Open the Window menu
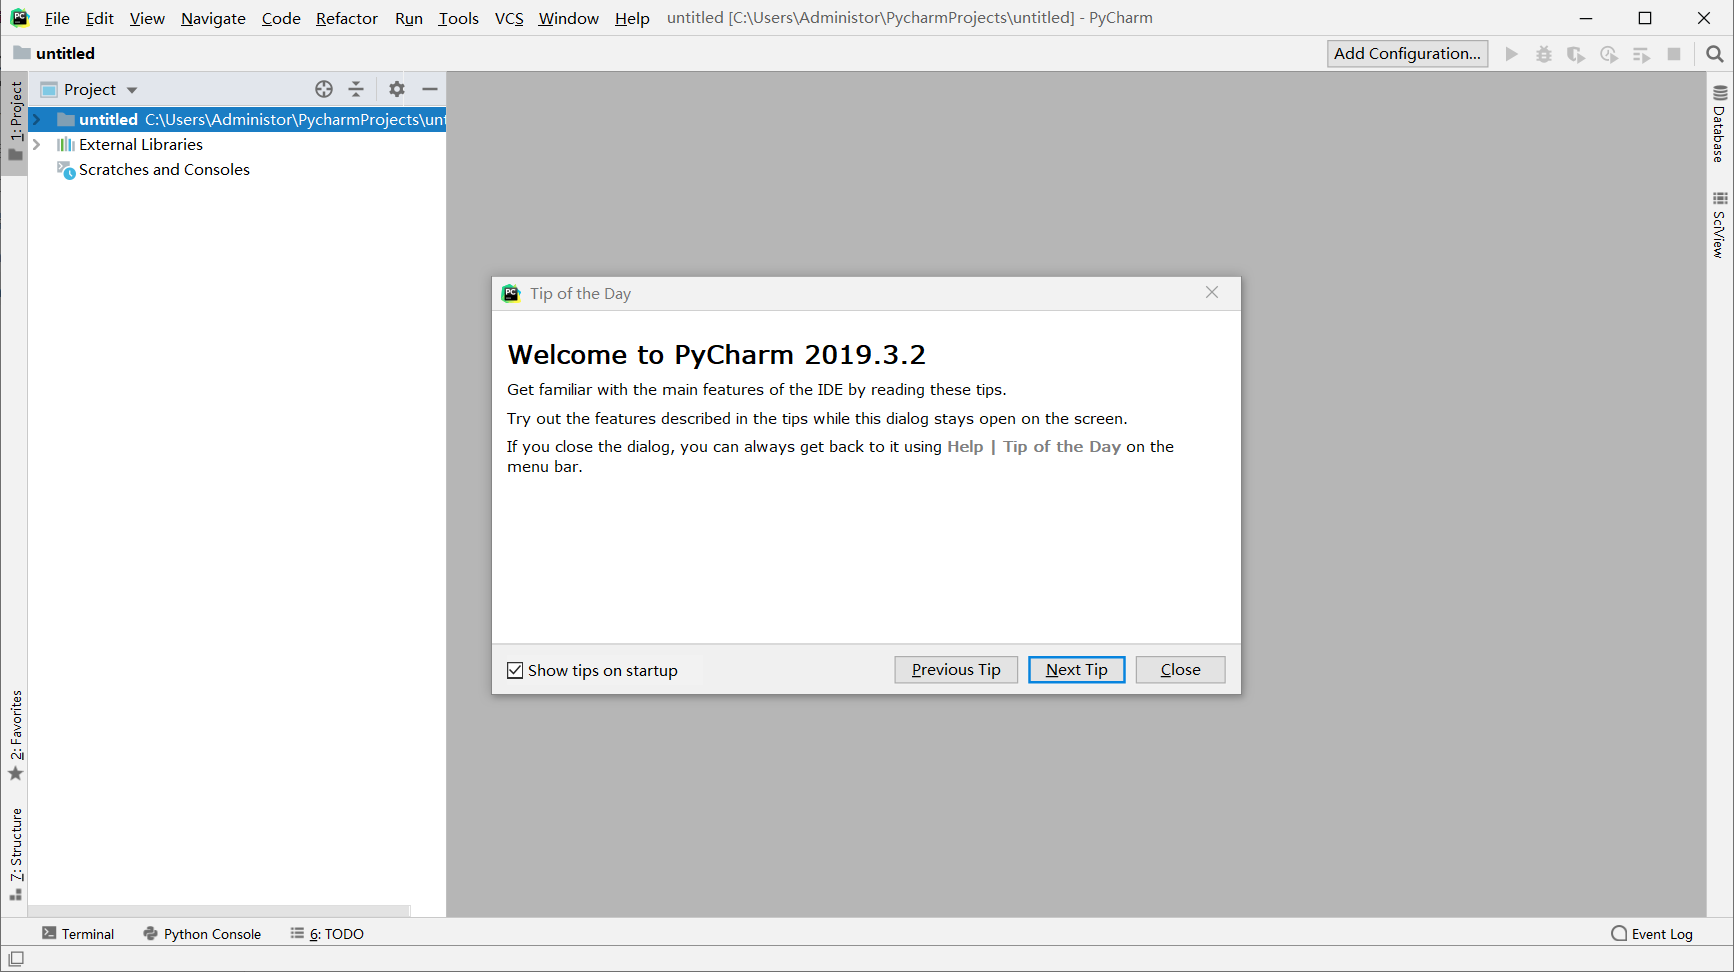1734x972 pixels. coord(568,18)
